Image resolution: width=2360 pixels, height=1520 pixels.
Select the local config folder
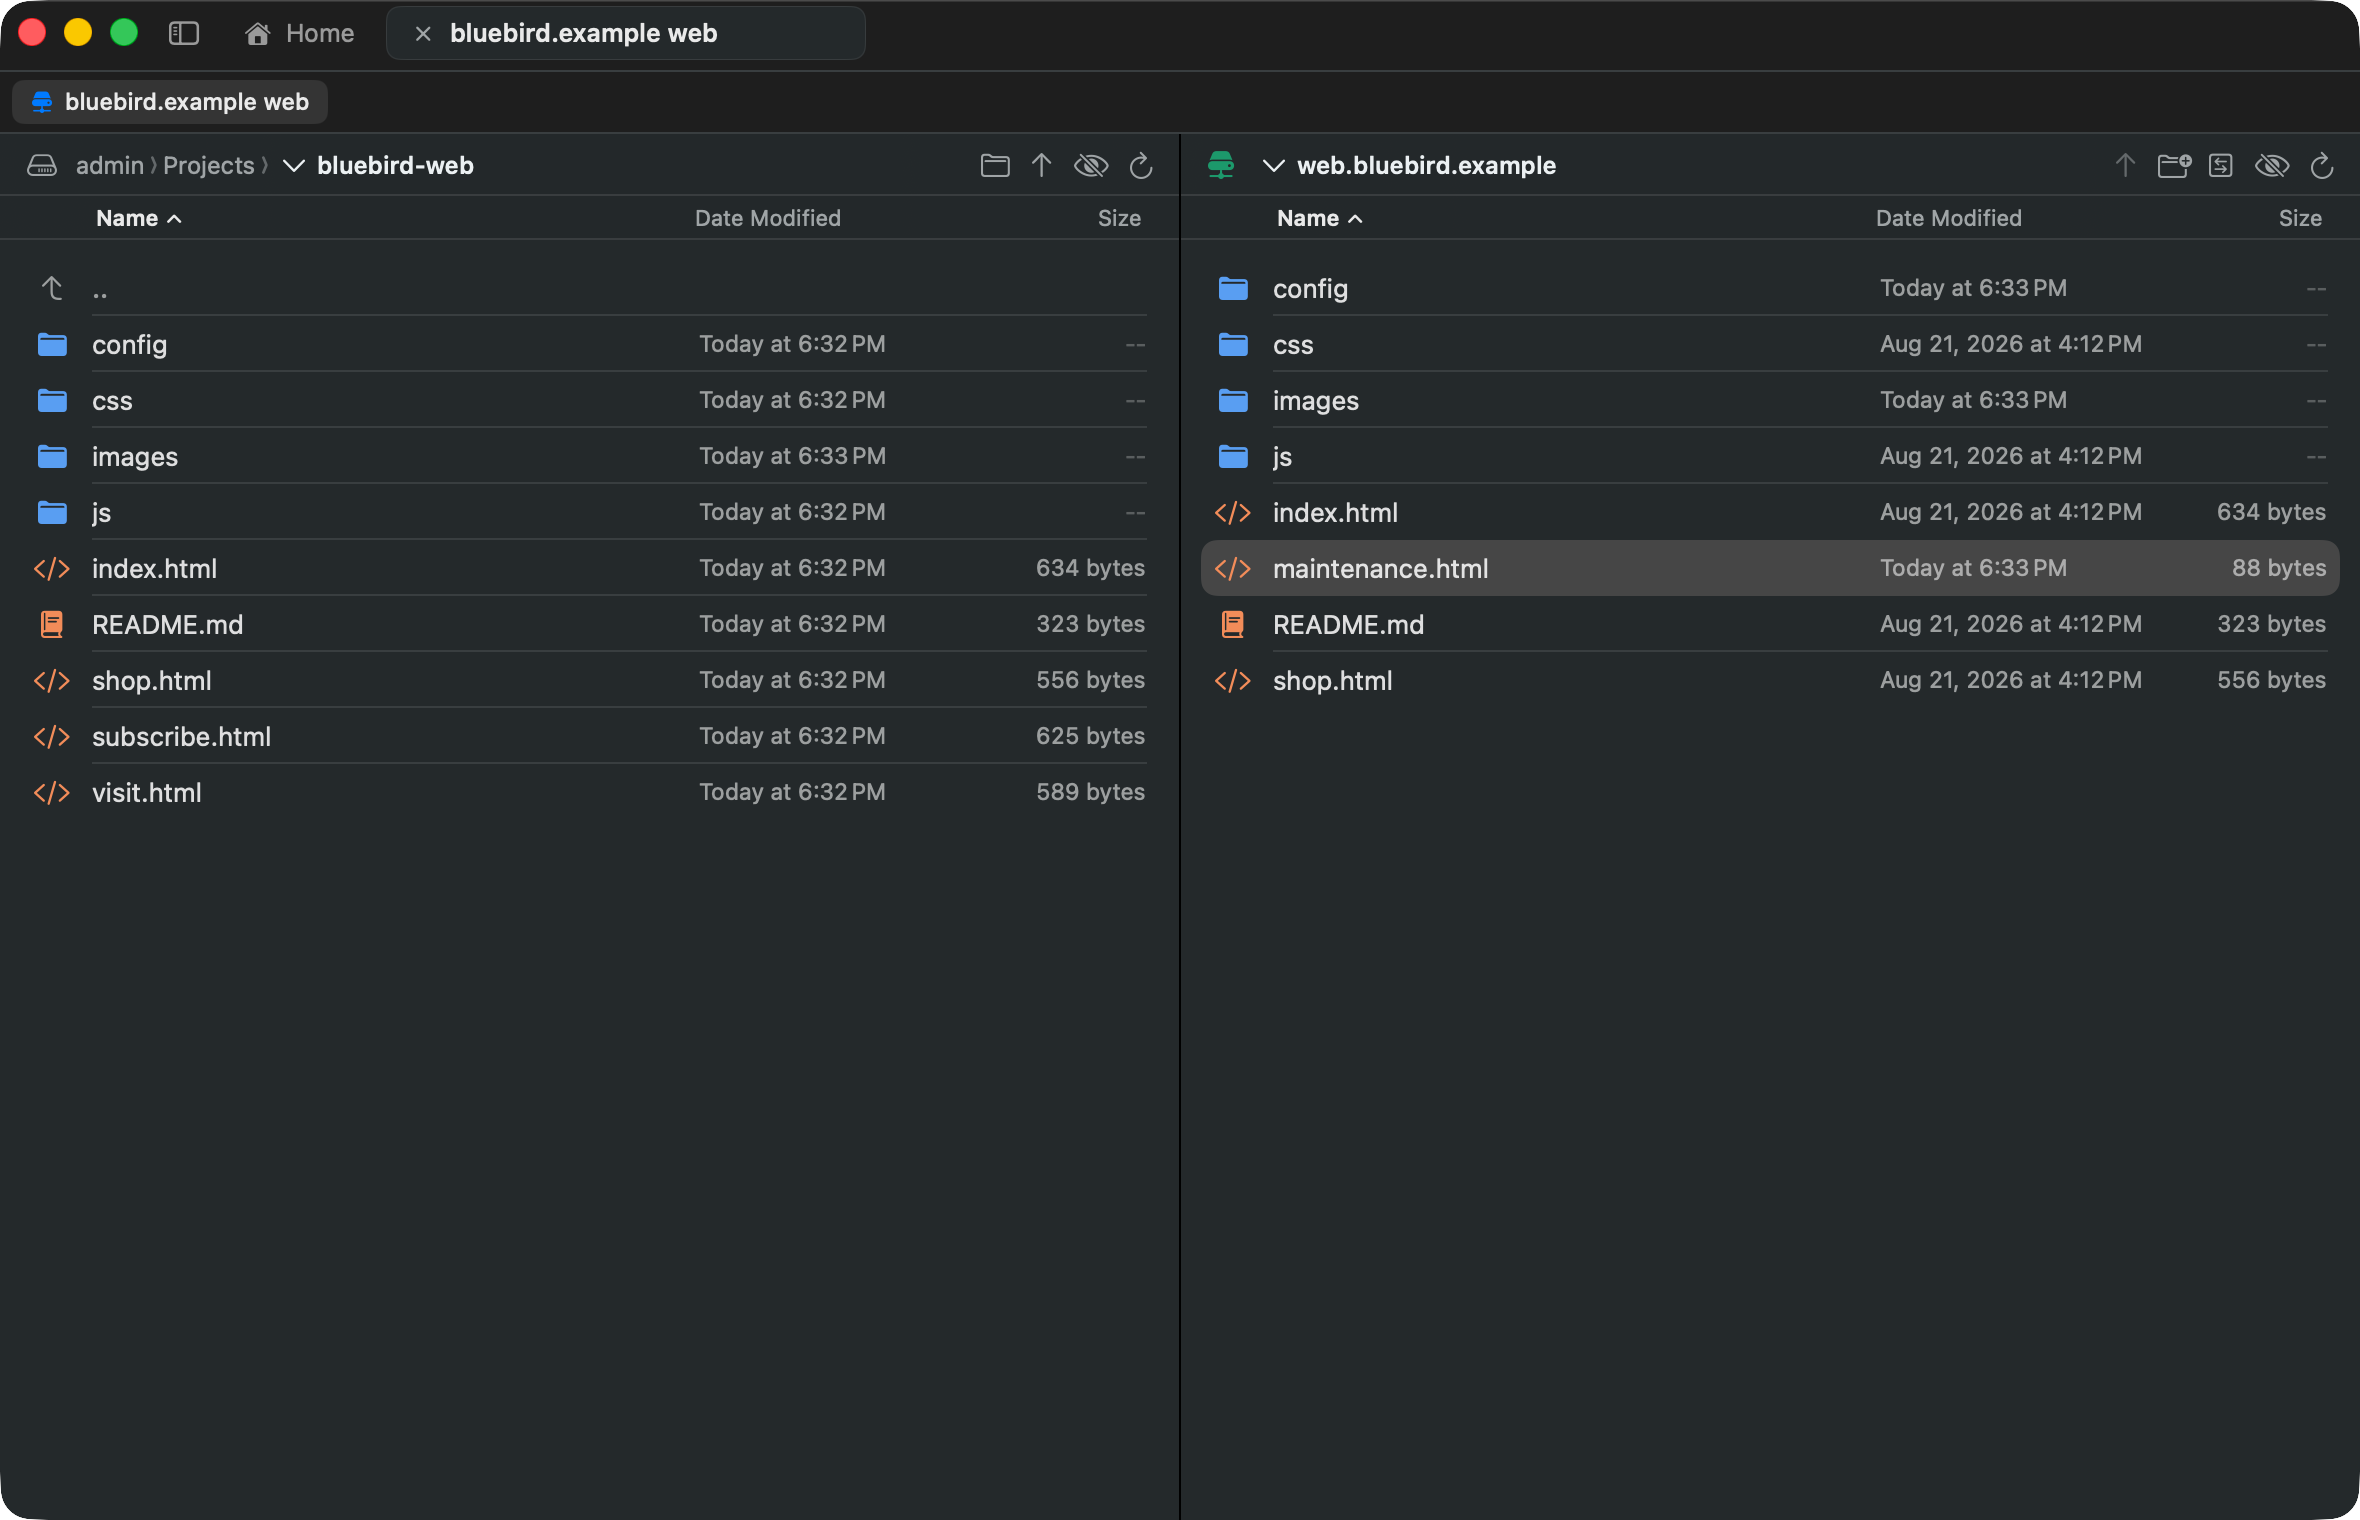[590, 344]
